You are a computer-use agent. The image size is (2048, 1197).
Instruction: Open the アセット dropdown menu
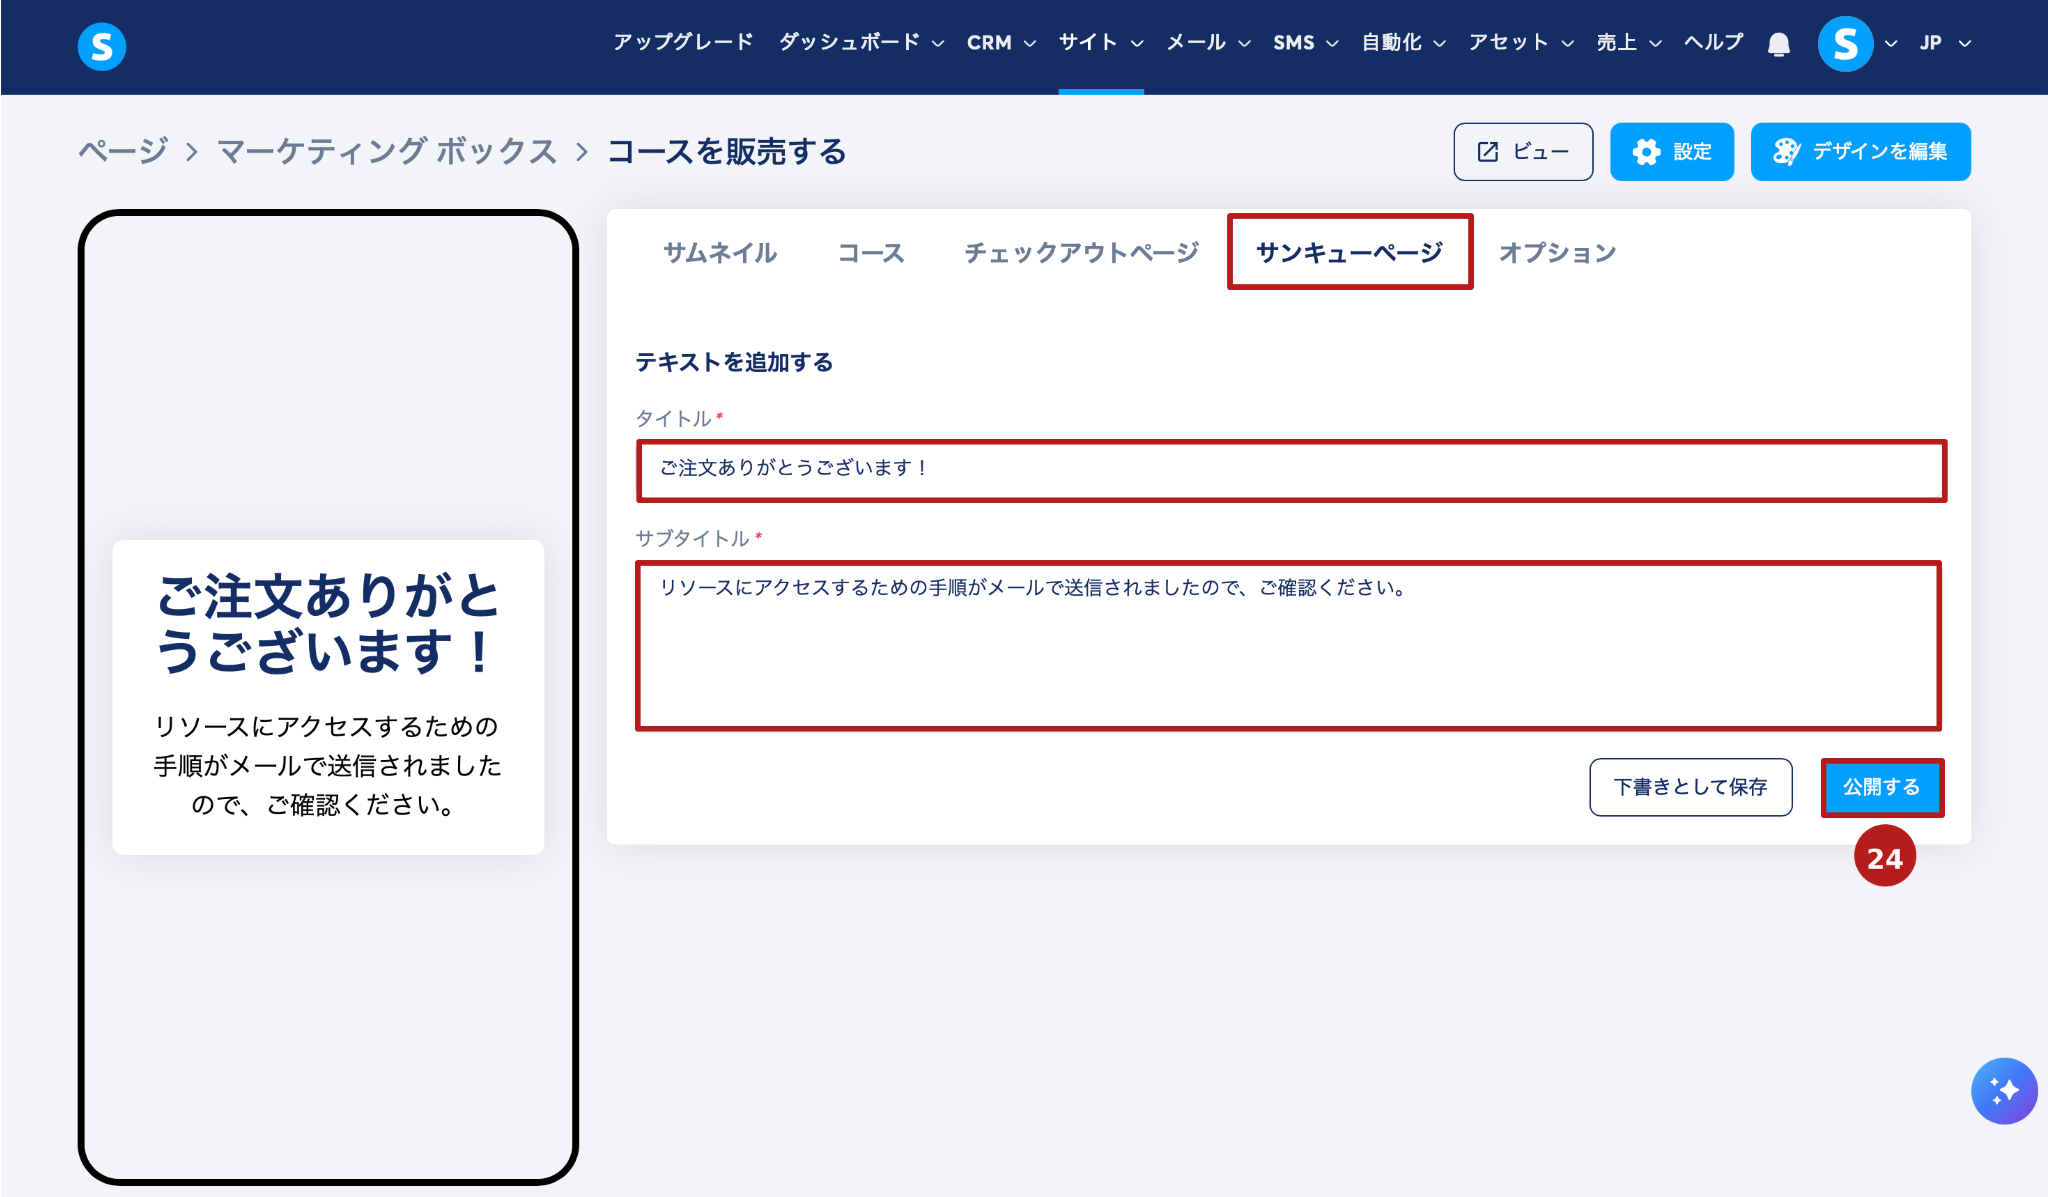[1520, 43]
